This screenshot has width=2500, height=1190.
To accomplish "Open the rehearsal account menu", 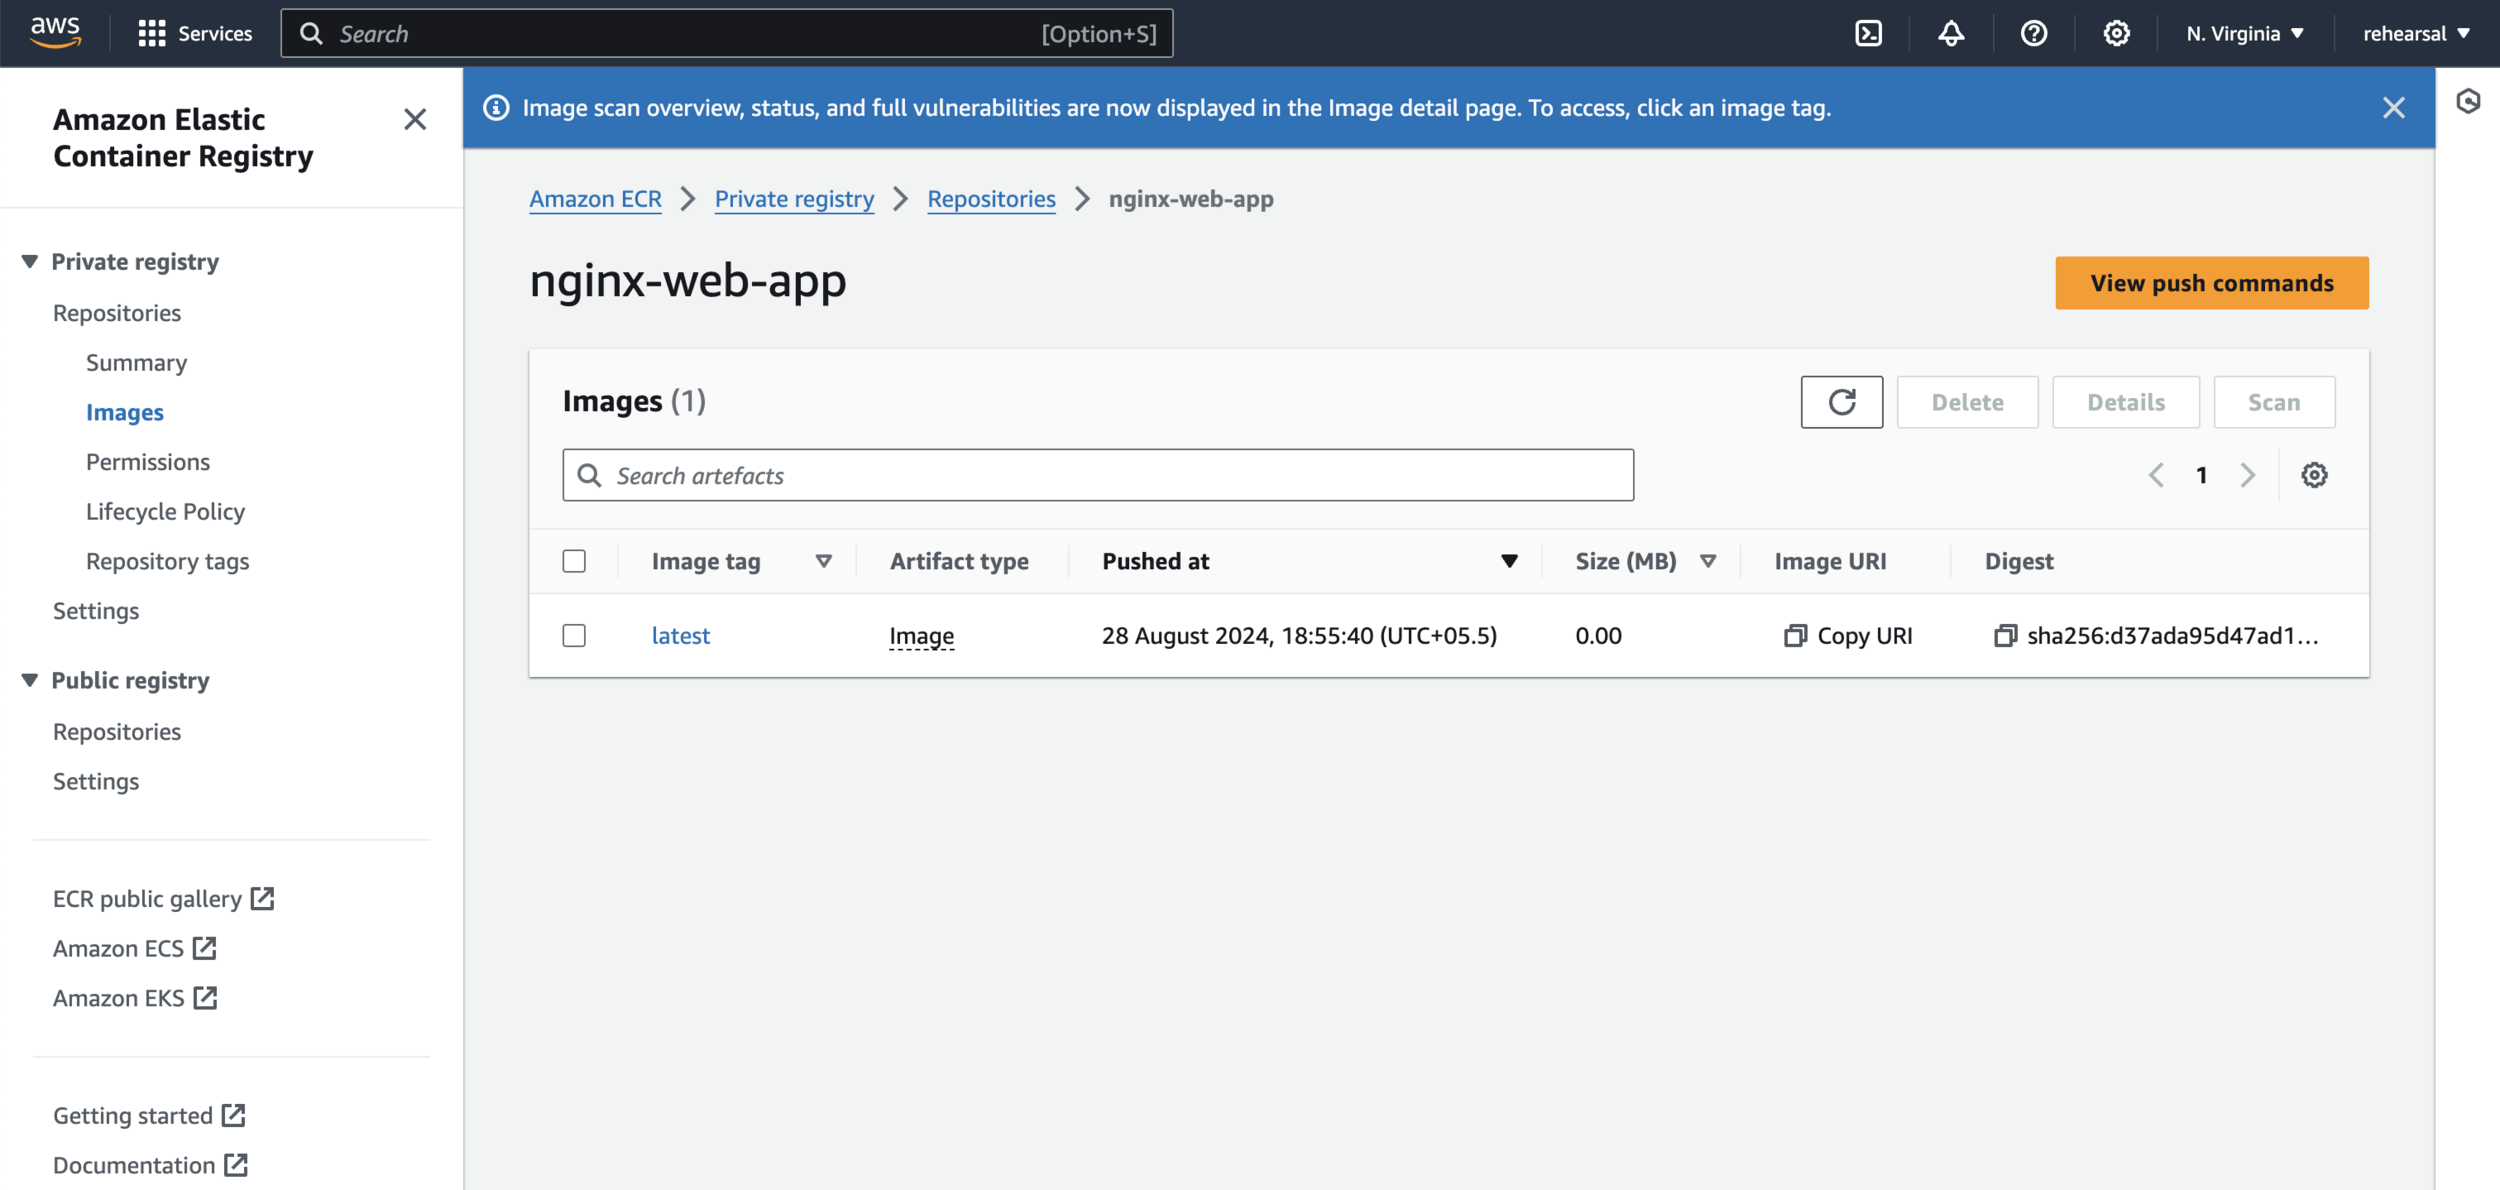I will [x=2415, y=34].
